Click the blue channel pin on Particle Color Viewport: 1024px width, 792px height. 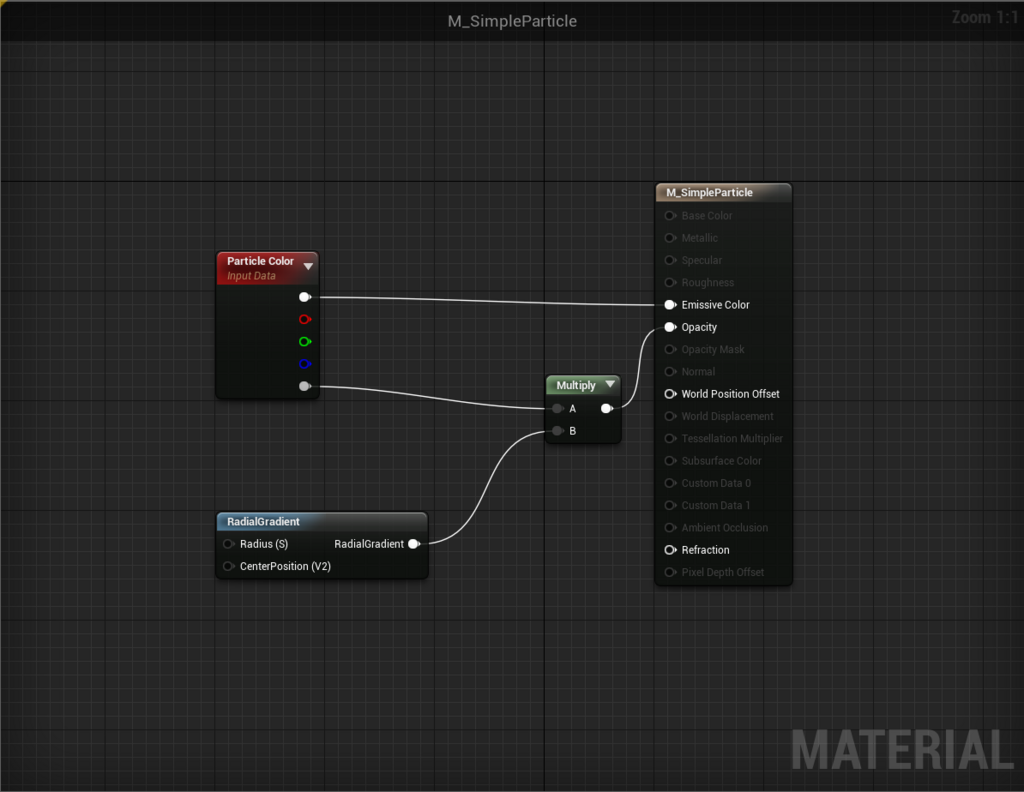pyautogui.click(x=304, y=364)
